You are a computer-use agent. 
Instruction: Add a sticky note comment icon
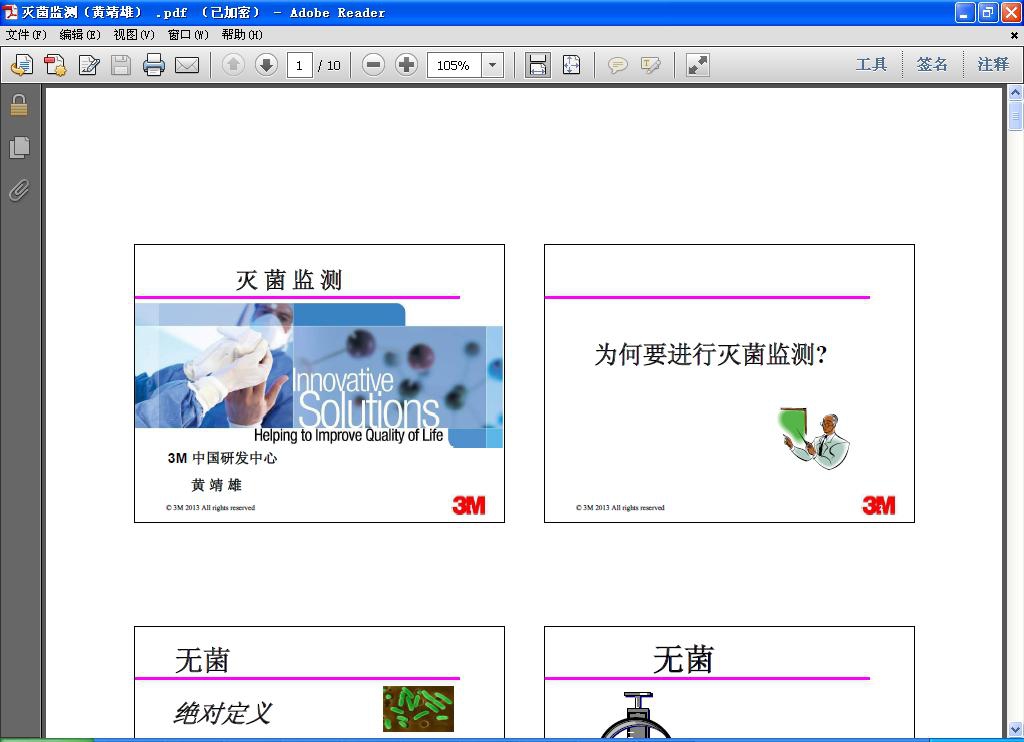point(619,64)
